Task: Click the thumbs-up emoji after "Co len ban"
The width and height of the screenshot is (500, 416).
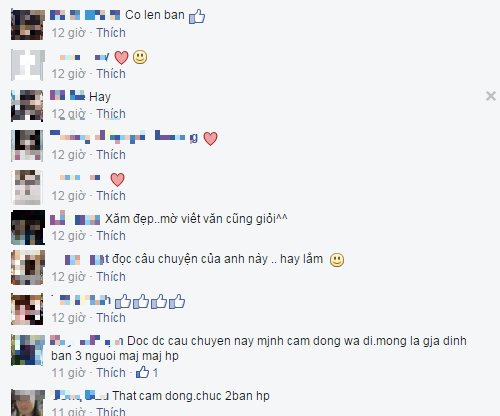Action: point(197,16)
